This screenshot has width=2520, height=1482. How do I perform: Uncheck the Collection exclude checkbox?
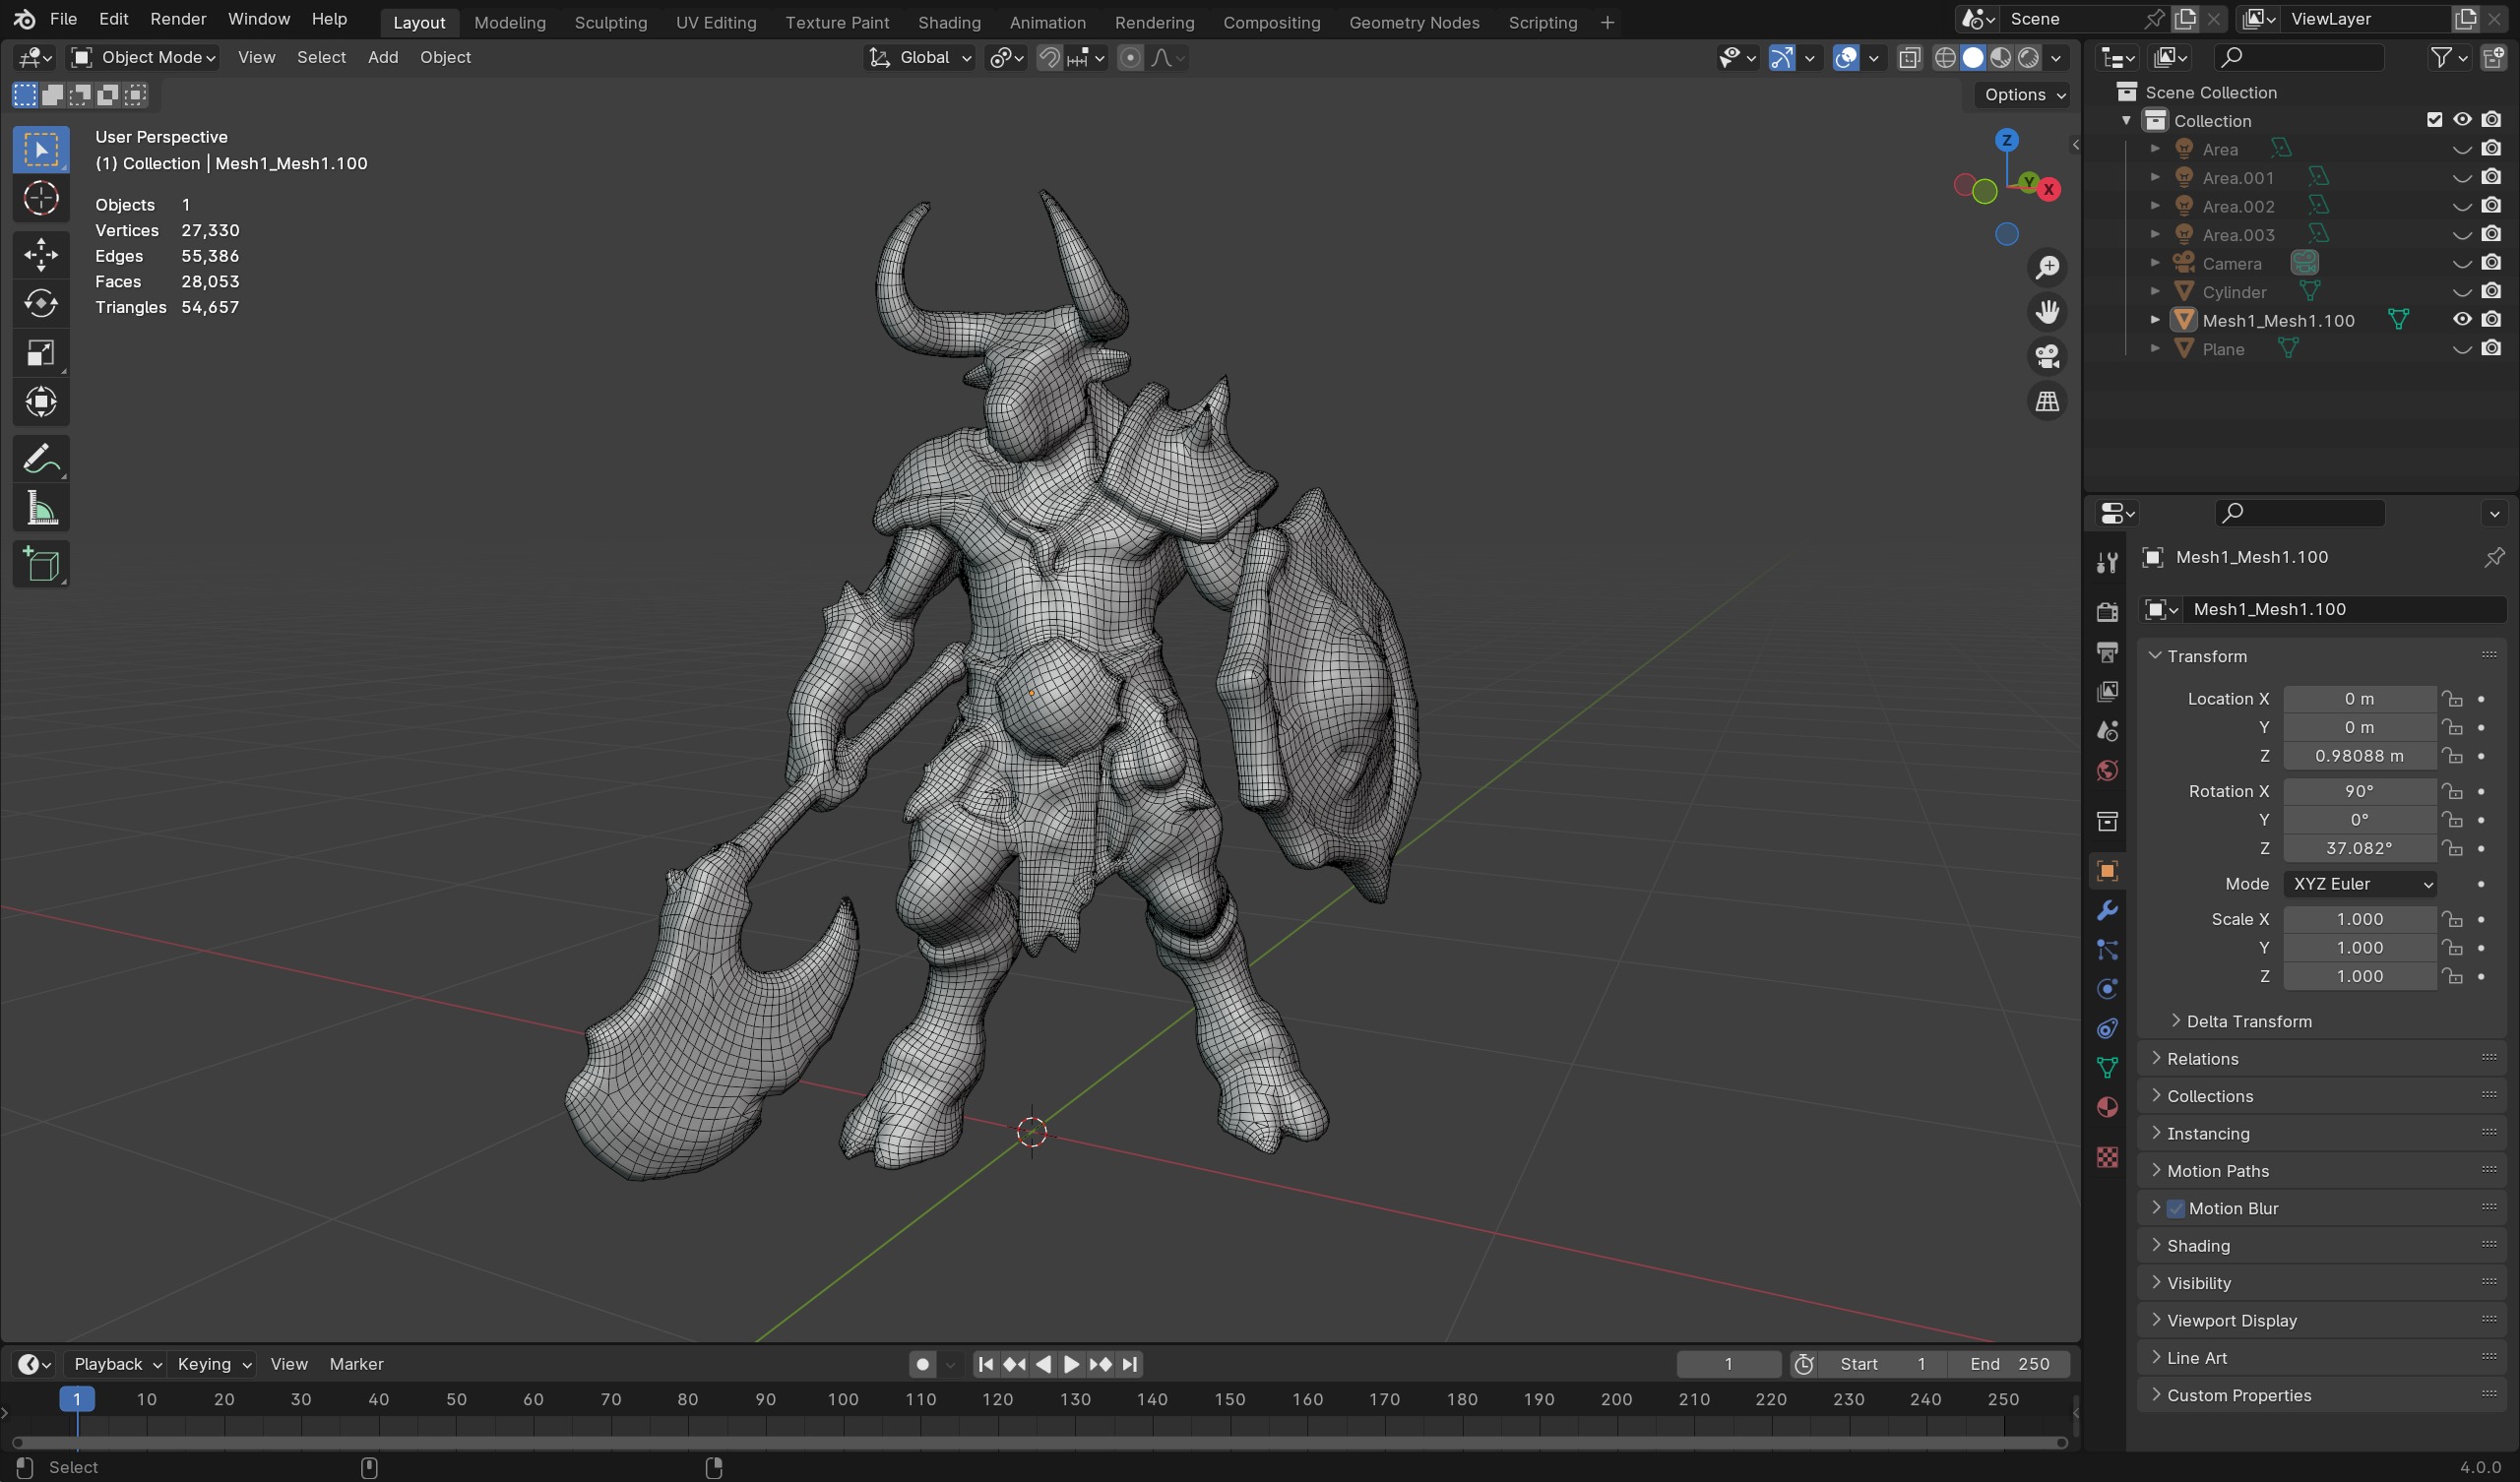click(x=2434, y=120)
